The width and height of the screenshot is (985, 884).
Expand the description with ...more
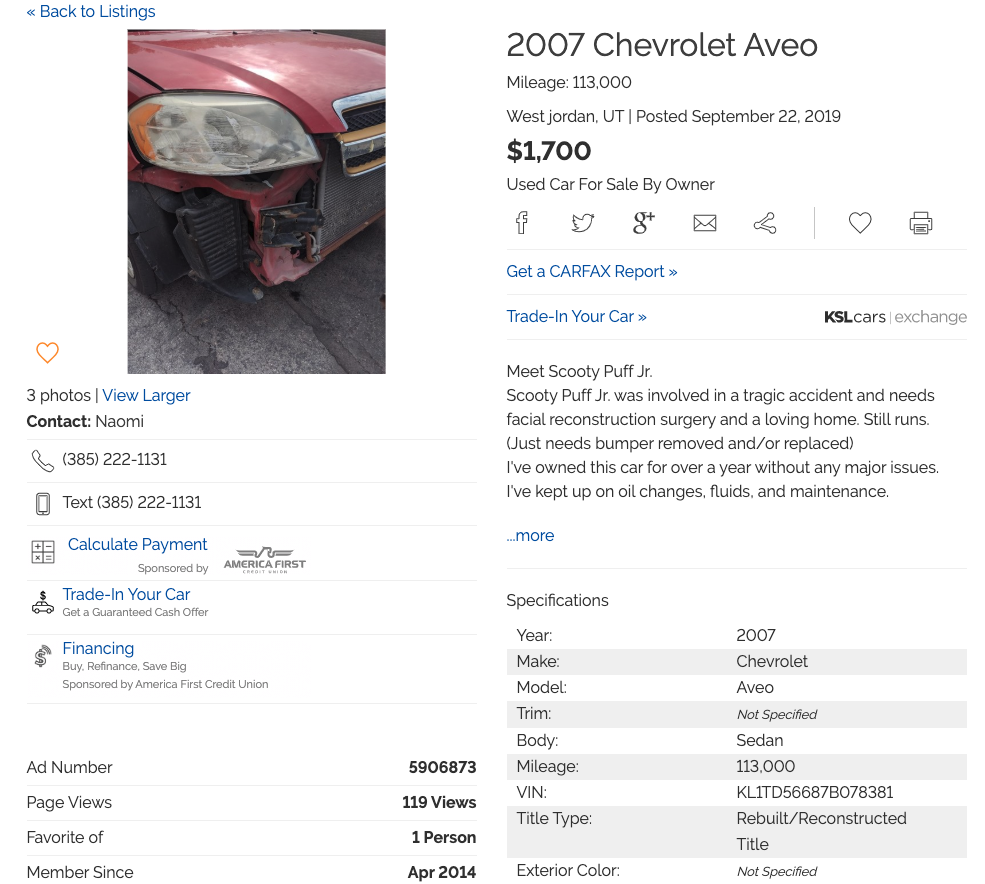[x=530, y=535]
